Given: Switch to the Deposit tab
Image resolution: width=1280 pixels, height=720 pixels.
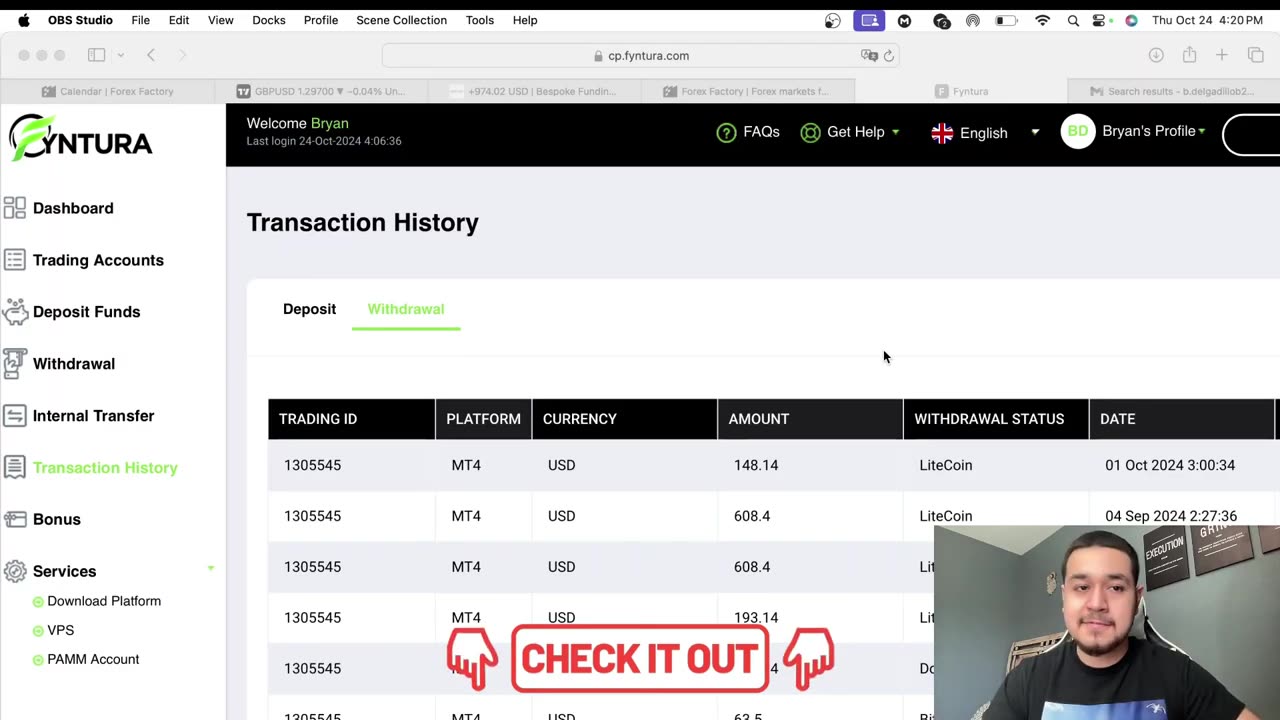Looking at the screenshot, I should tap(309, 309).
